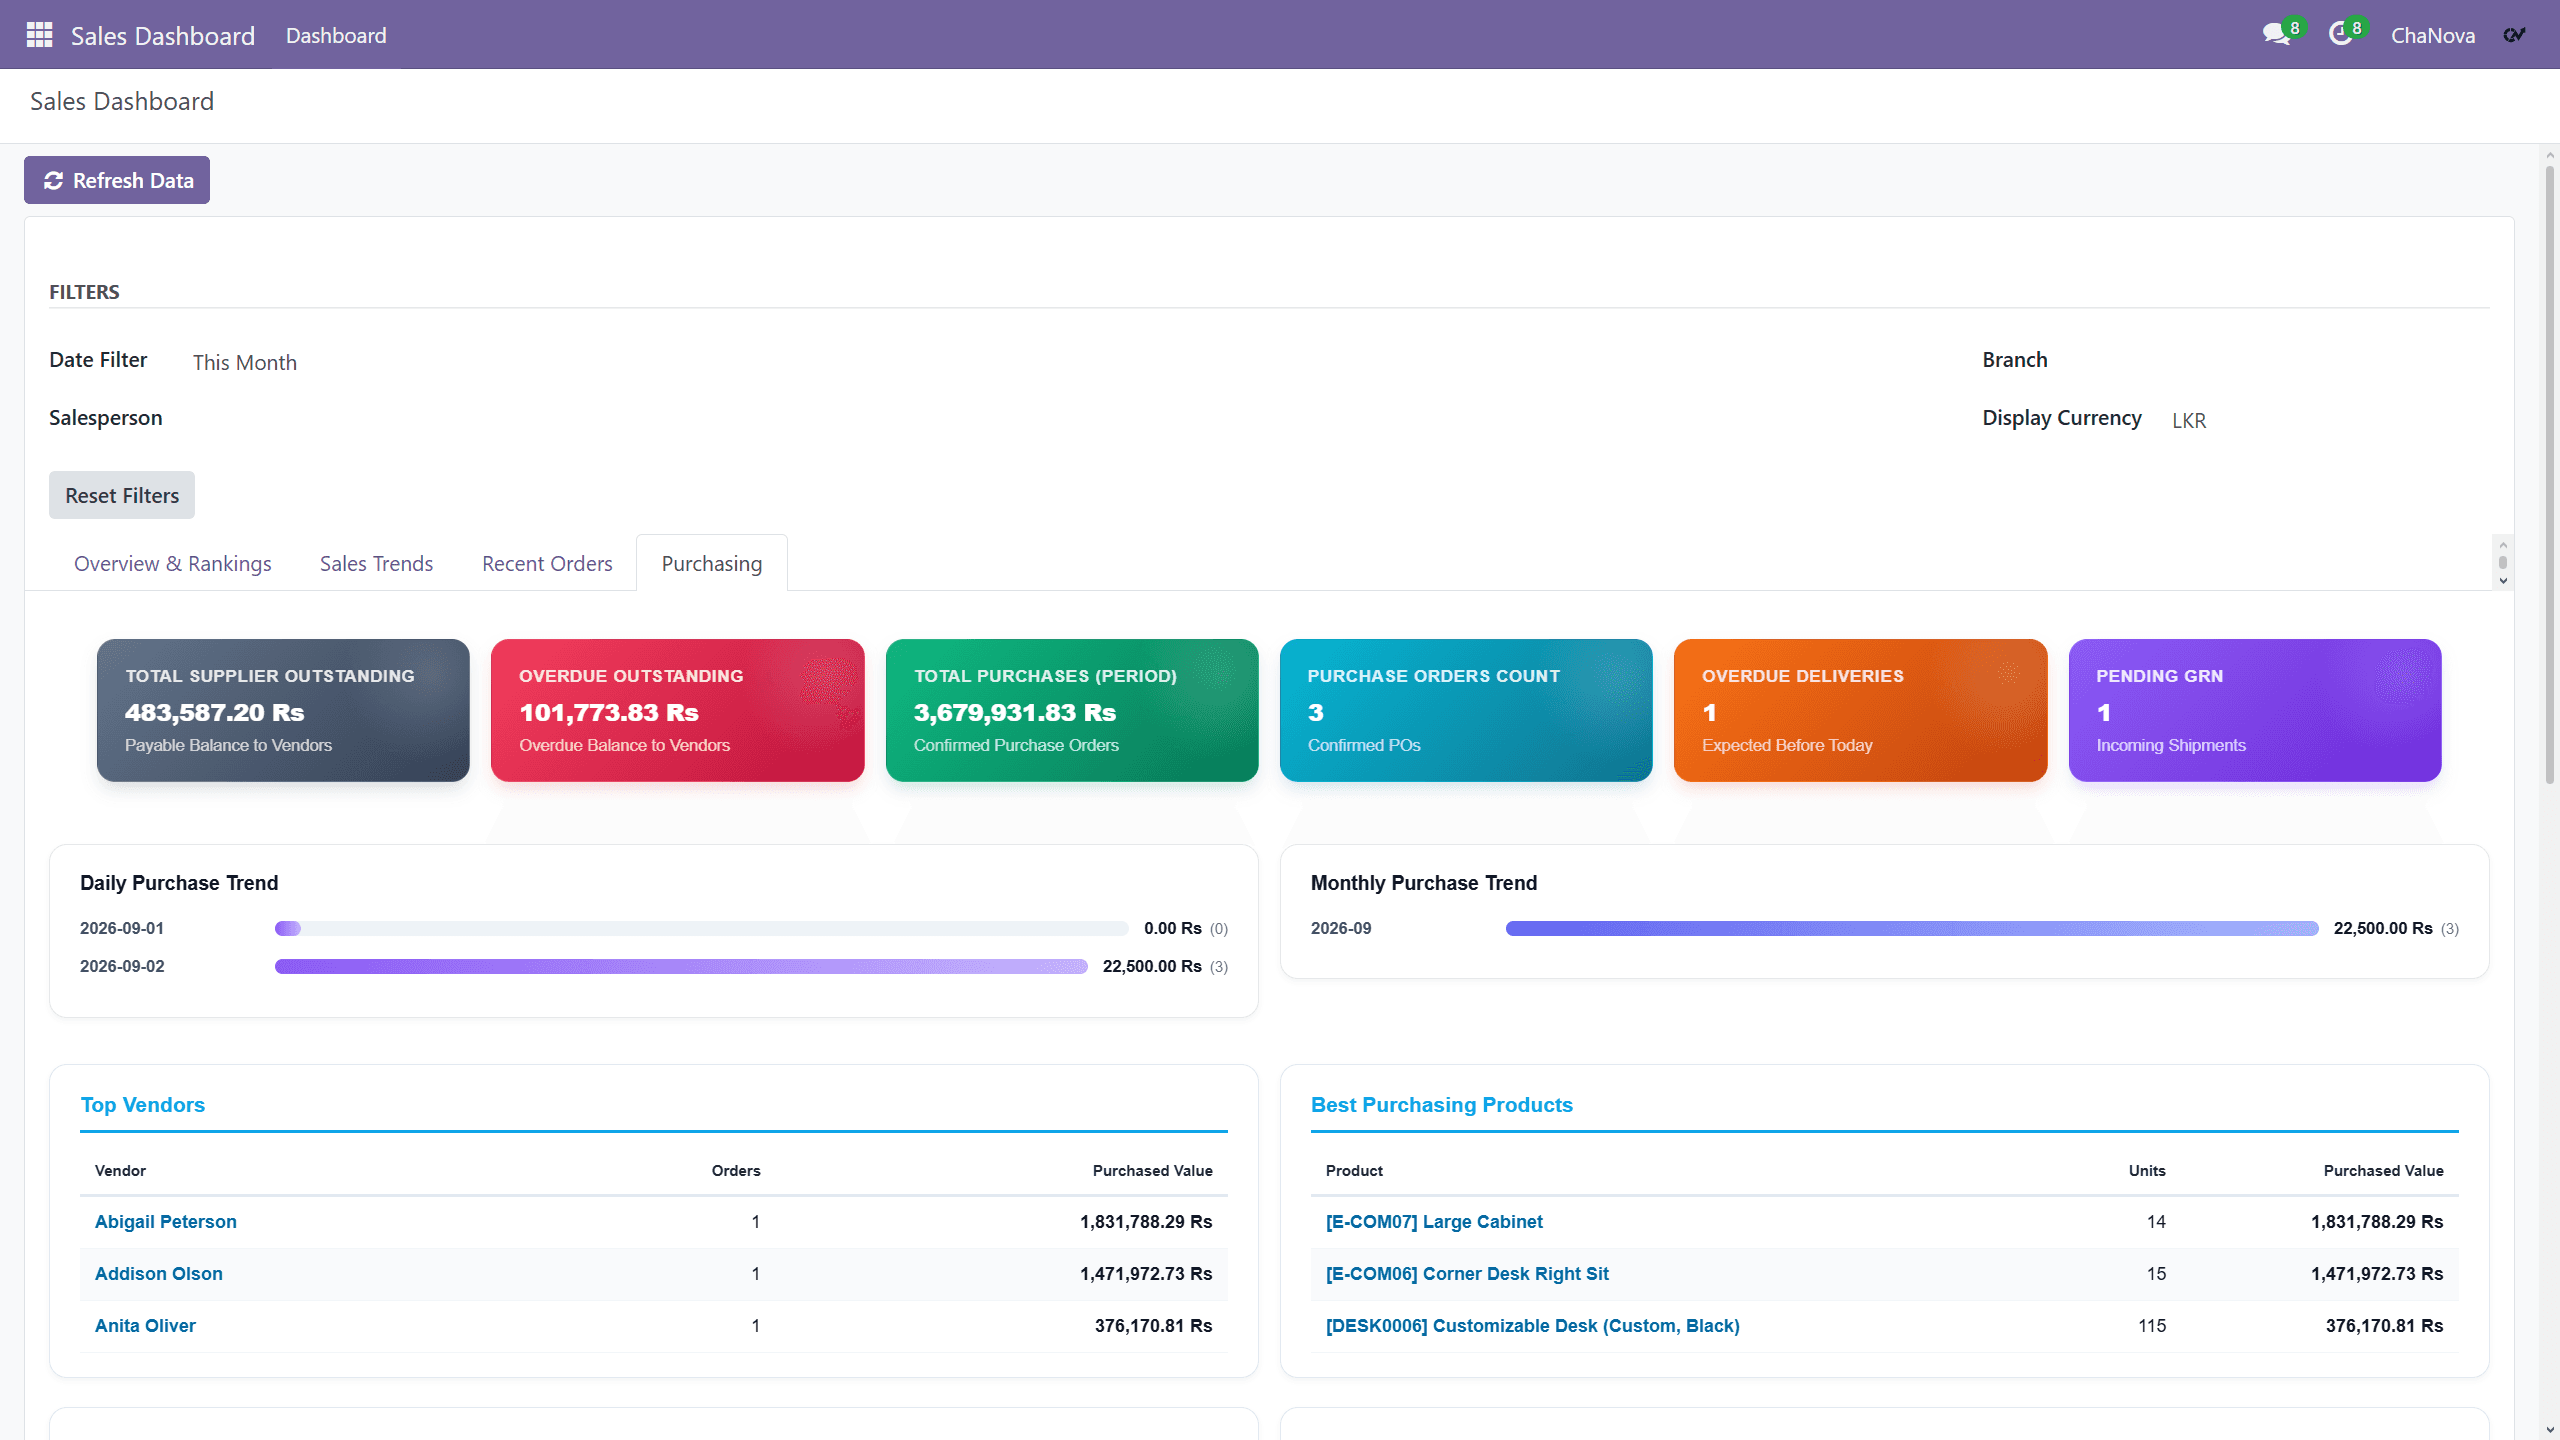Click the Overdue Deliveries card
Viewport: 2560px width, 1440px height.
(x=1861, y=710)
